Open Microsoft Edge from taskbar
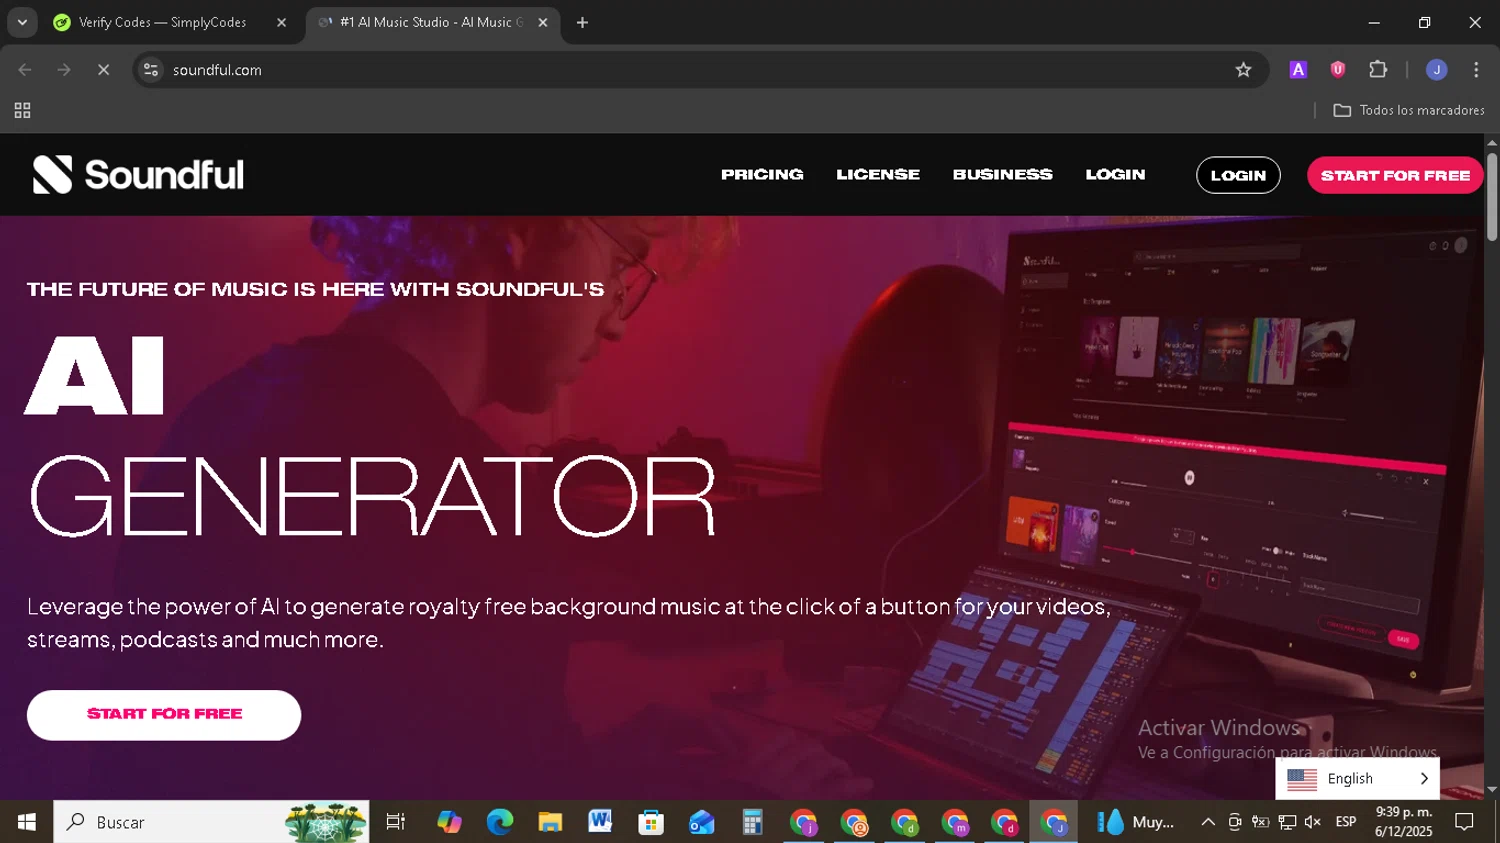The width and height of the screenshot is (1500, 843). pos(499,822)
